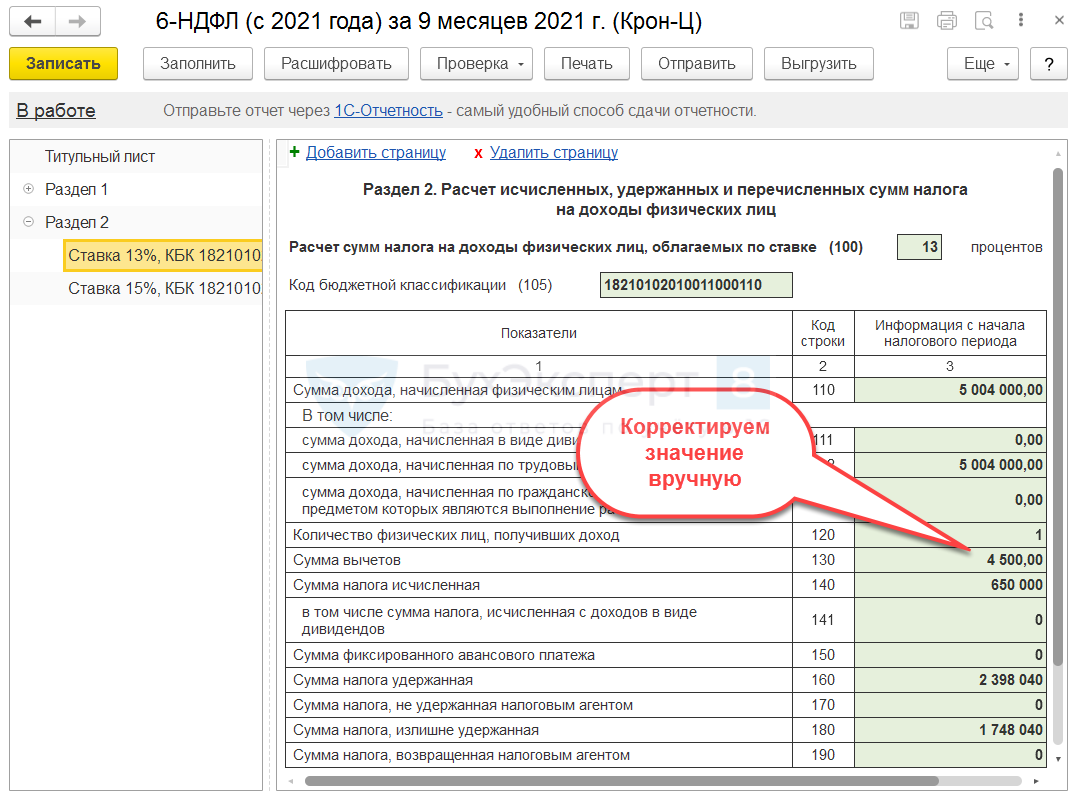Select line 120 value 1
Viewport: 1076px width, 795px height.
pos(950,534)
